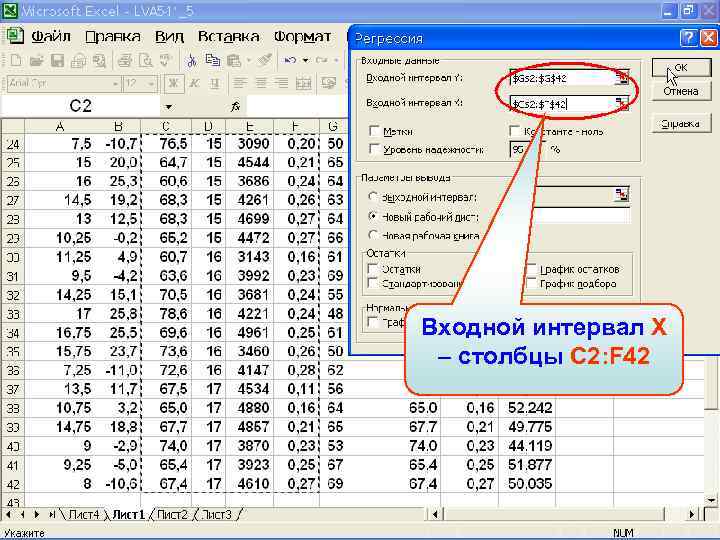Click the Paste clipboard icon

(x=234, y=61)
